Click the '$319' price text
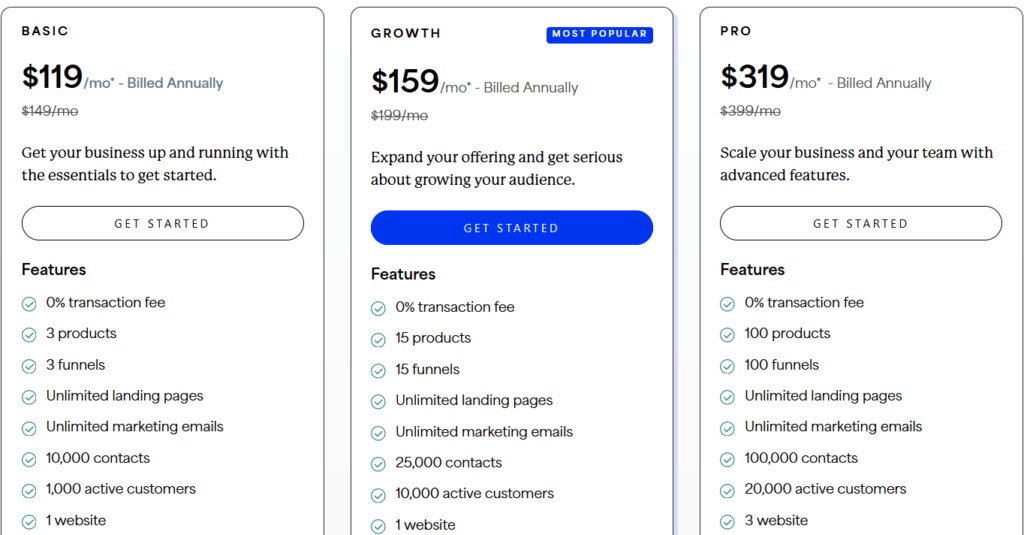This screenshot has height=535, width=1024. tap(754, 77)
